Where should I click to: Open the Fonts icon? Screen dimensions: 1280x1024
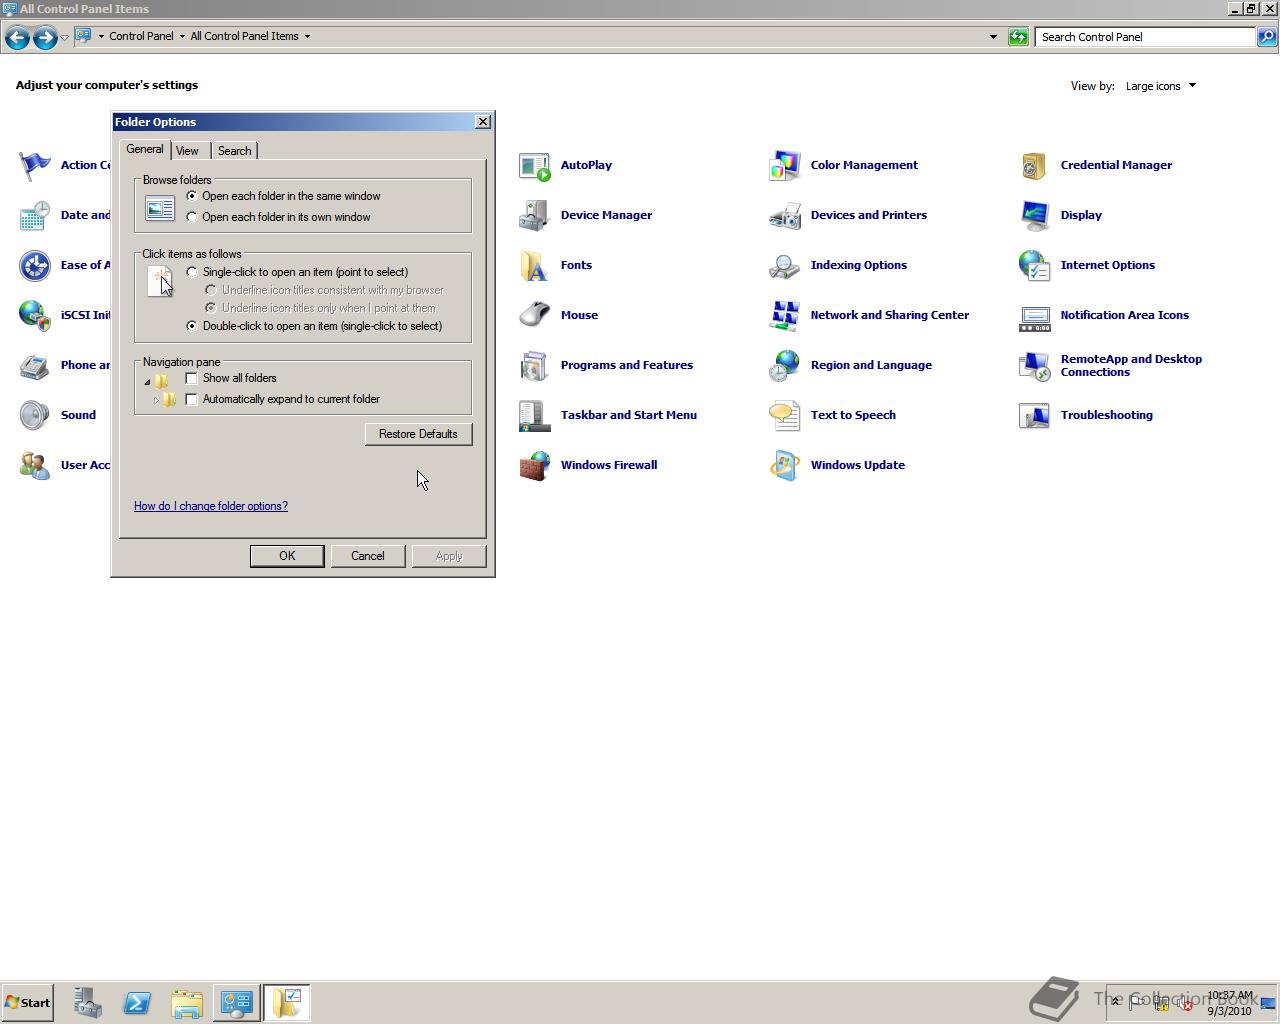coord(535,266)
